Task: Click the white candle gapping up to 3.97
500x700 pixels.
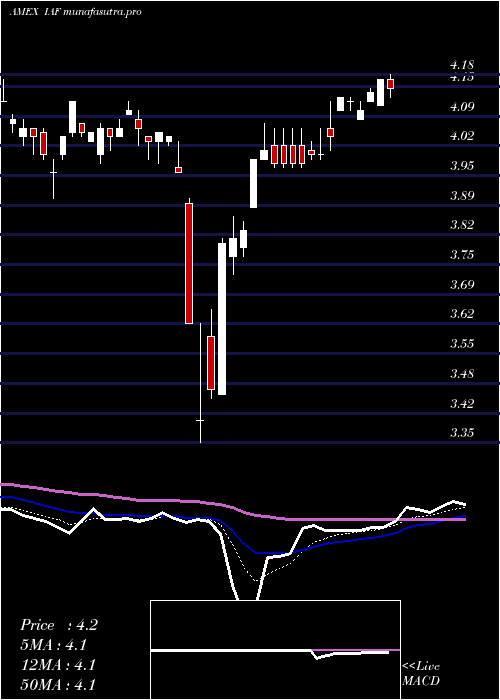Action: tap(254, 183)
